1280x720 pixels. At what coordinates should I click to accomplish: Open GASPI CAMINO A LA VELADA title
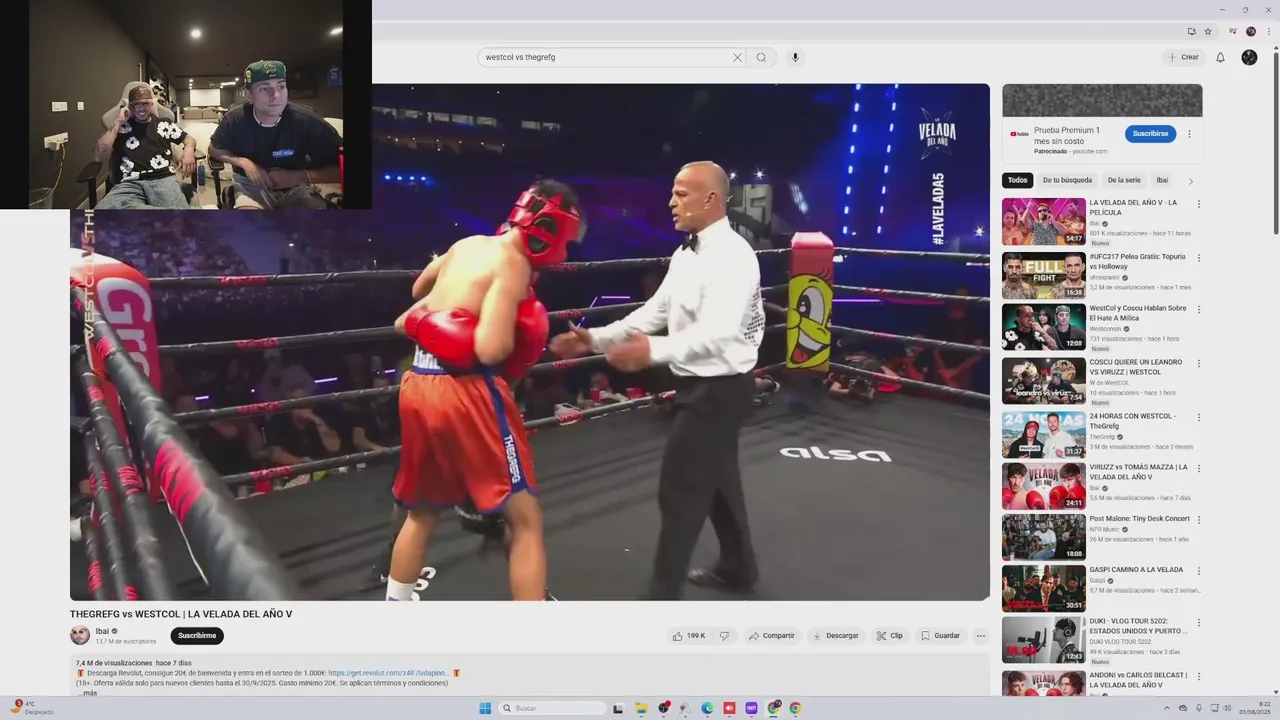[x=1136, y=570]
